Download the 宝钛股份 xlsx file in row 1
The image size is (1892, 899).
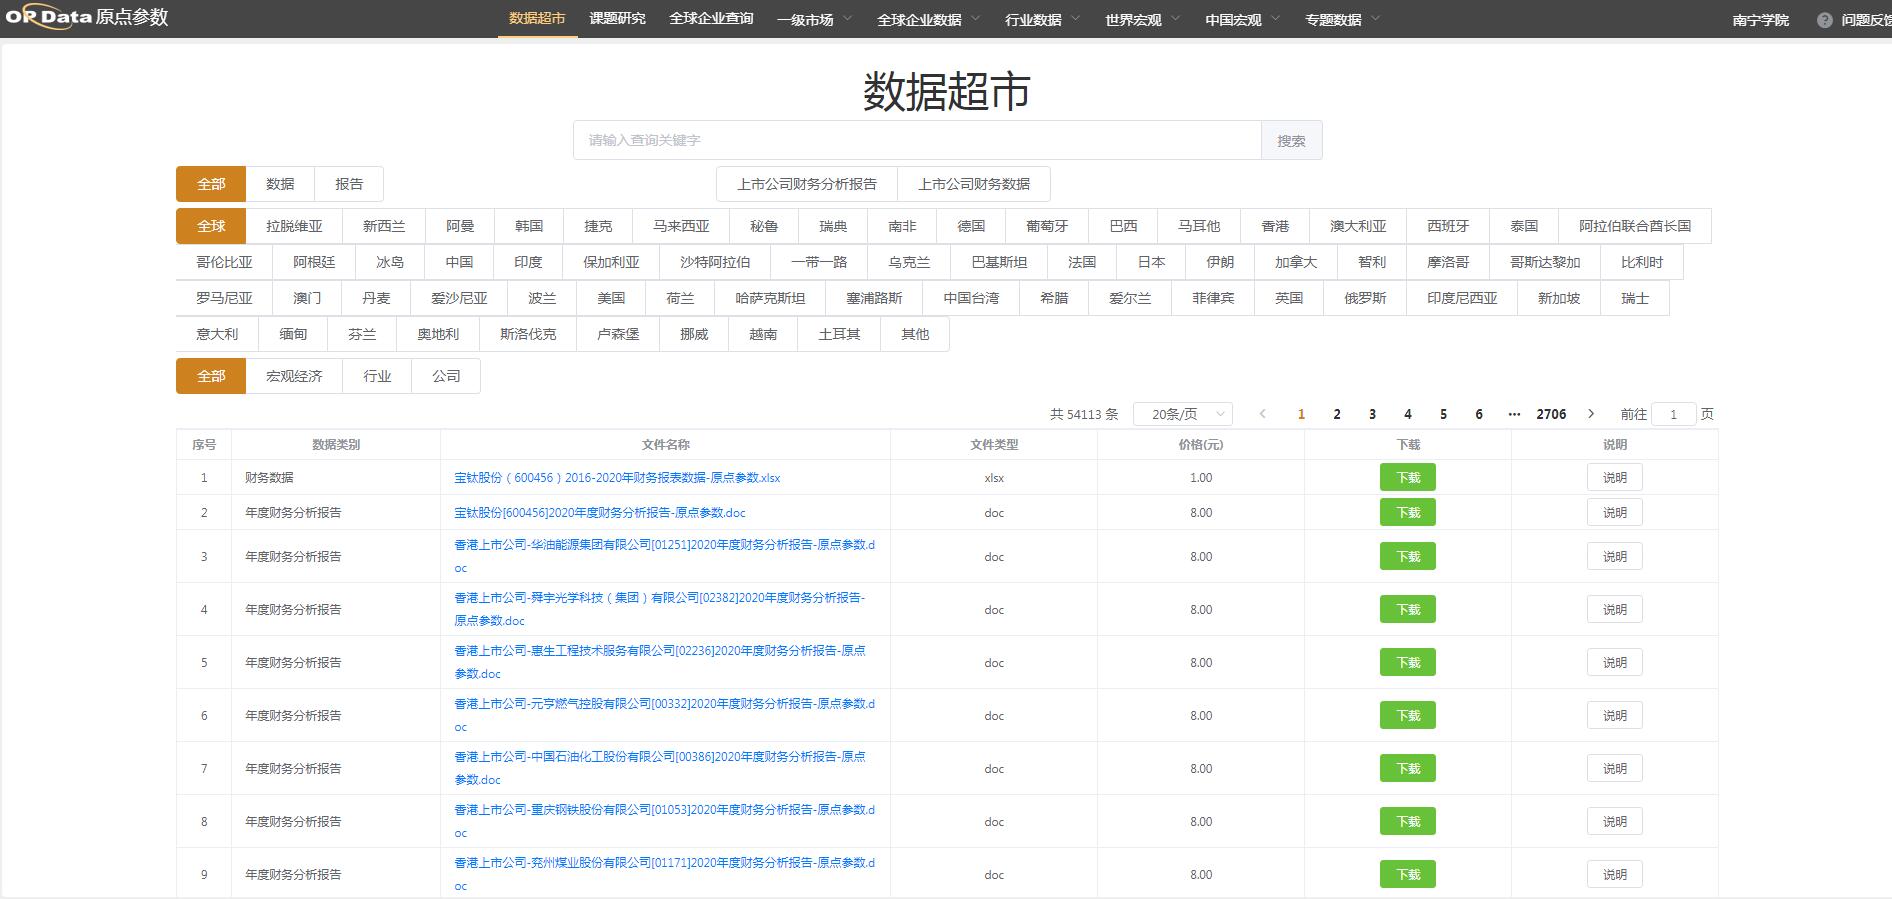pyautogui.click(x=1407, y=478)
